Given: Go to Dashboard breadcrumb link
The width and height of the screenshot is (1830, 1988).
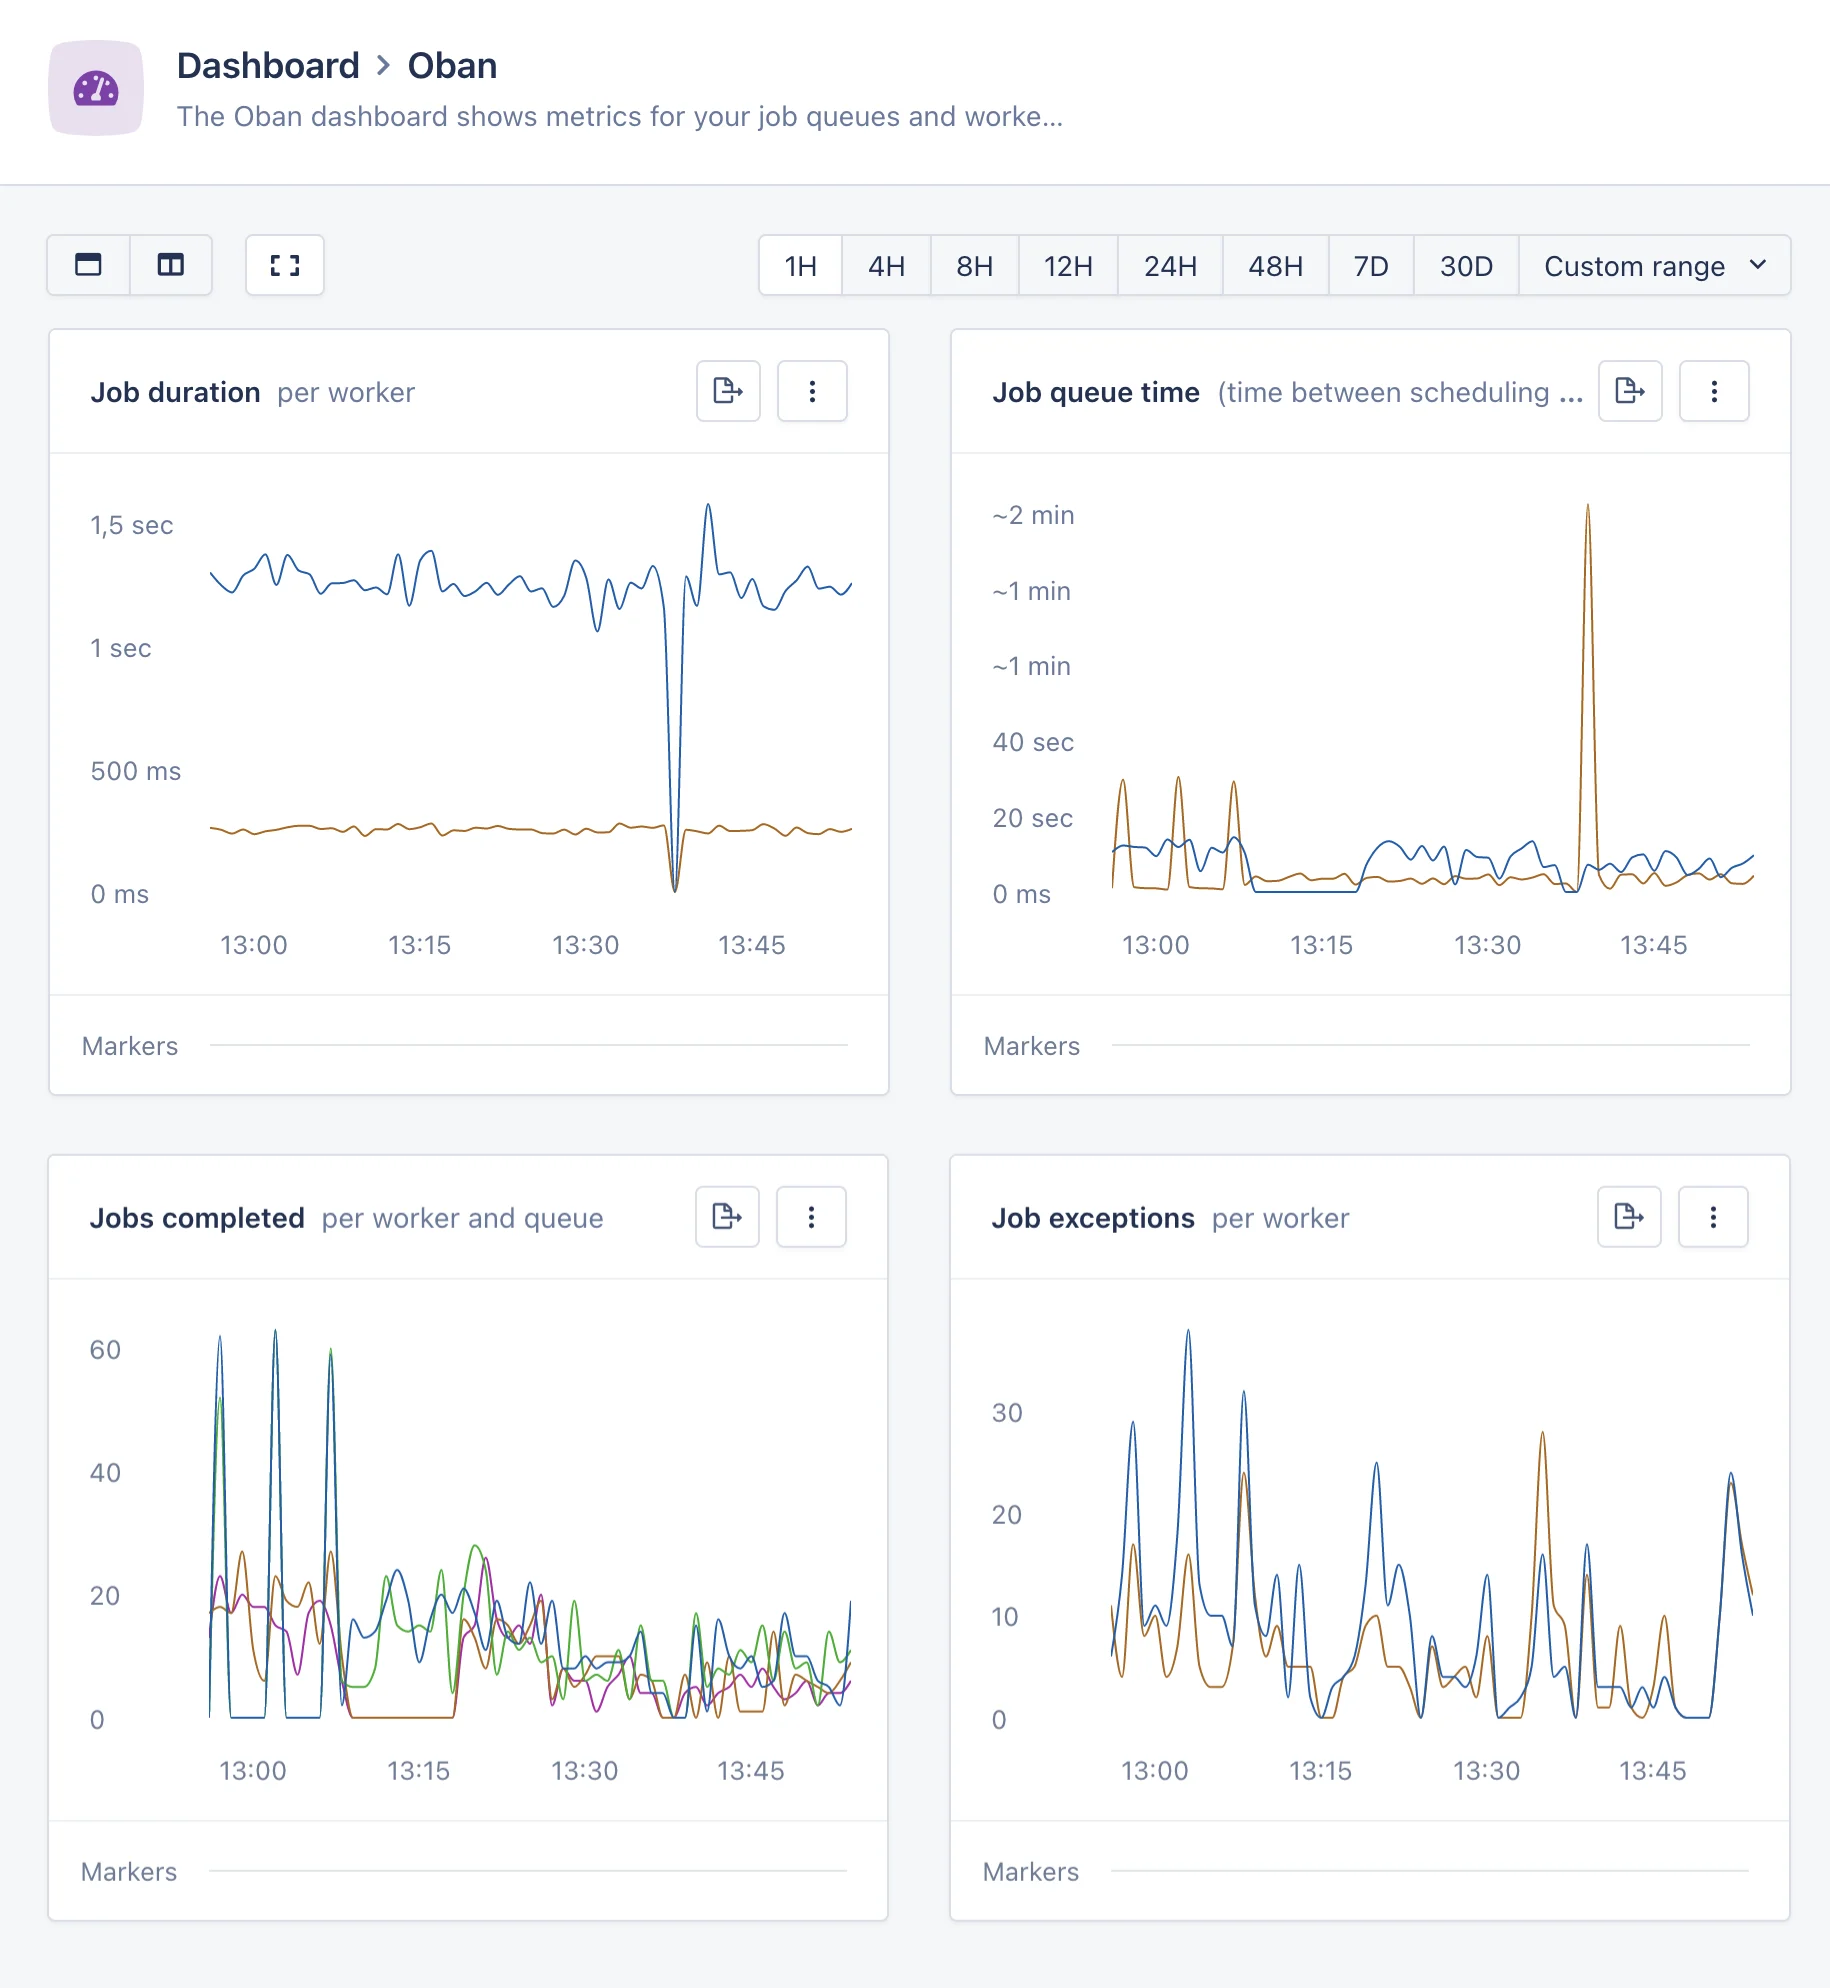Looking at the screenshot, I should point(268,66).
